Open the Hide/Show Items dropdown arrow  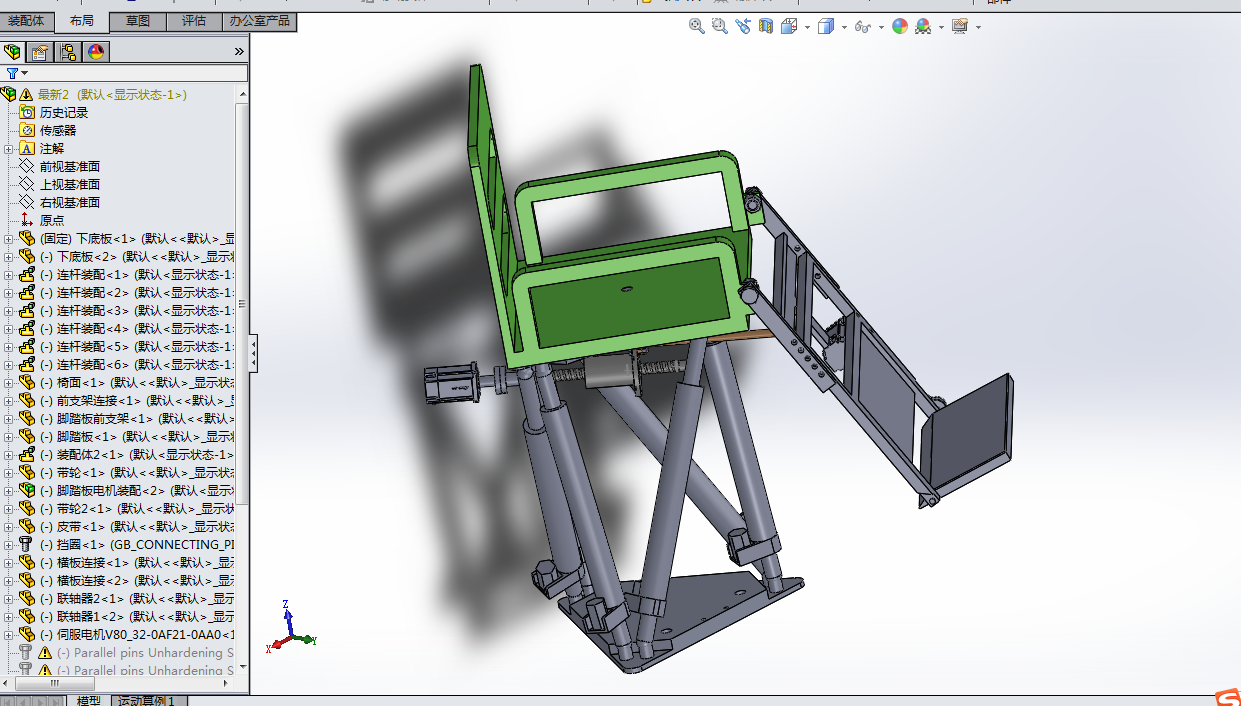pyautogui.click(x=881, y=28)
